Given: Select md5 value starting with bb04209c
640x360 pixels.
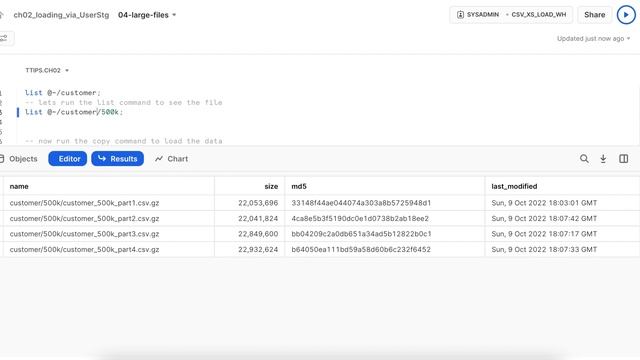Looking at the screenshot, I should [384, 234].
